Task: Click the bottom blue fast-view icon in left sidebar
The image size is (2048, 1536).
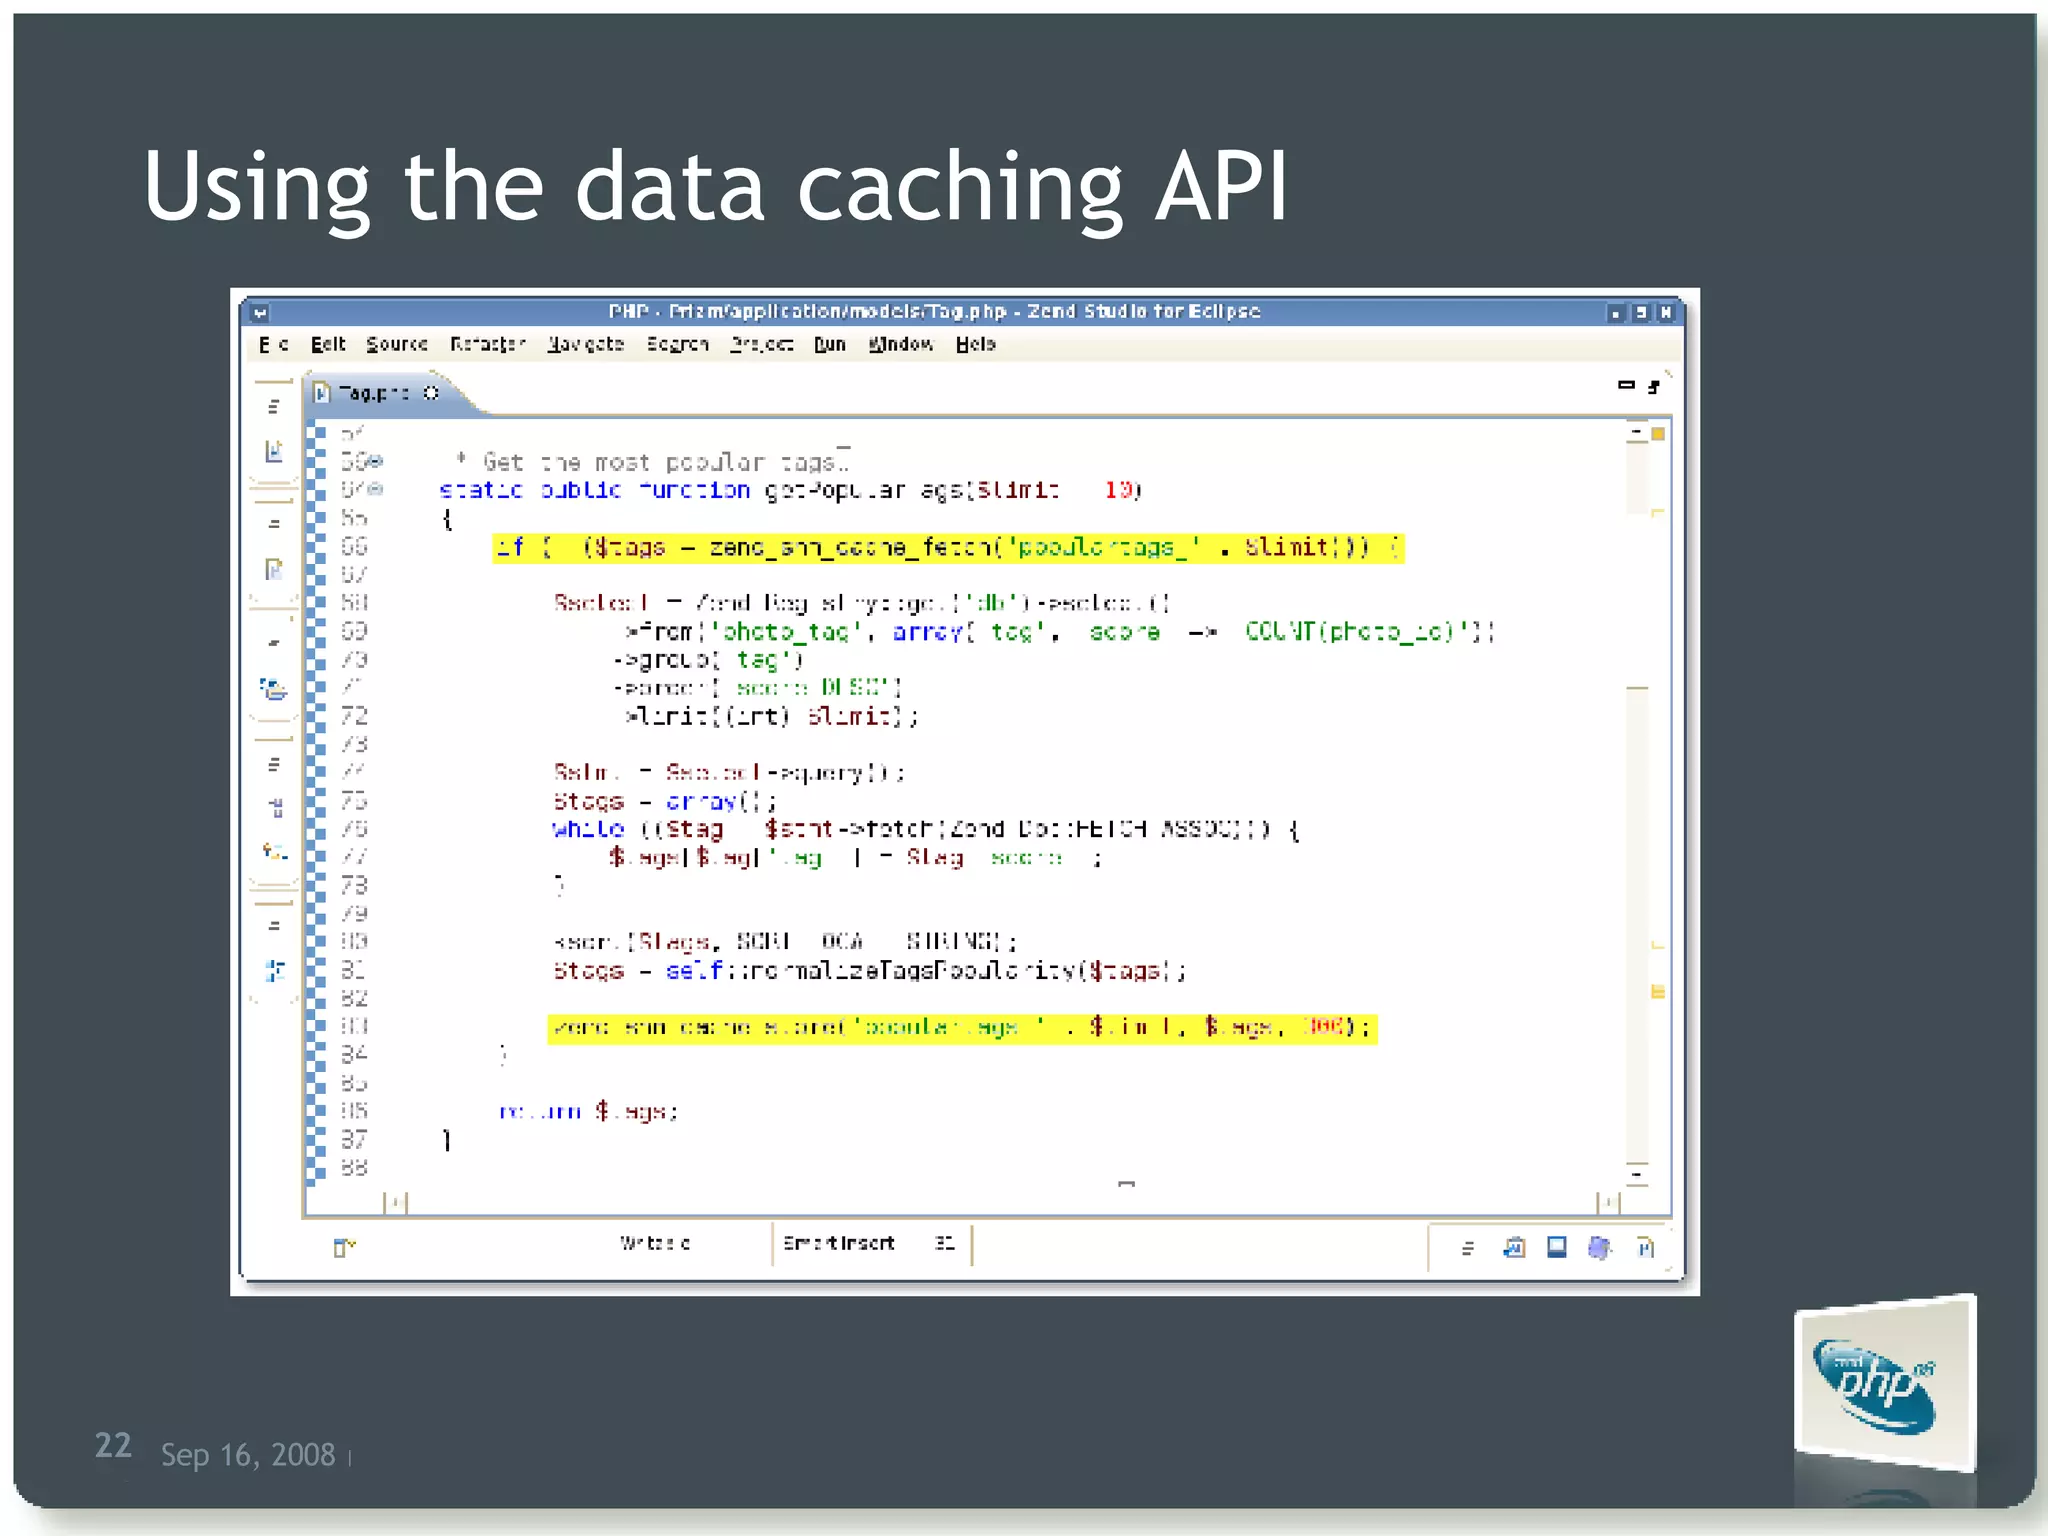Action: pyautogui.click(x=274, y=970)
